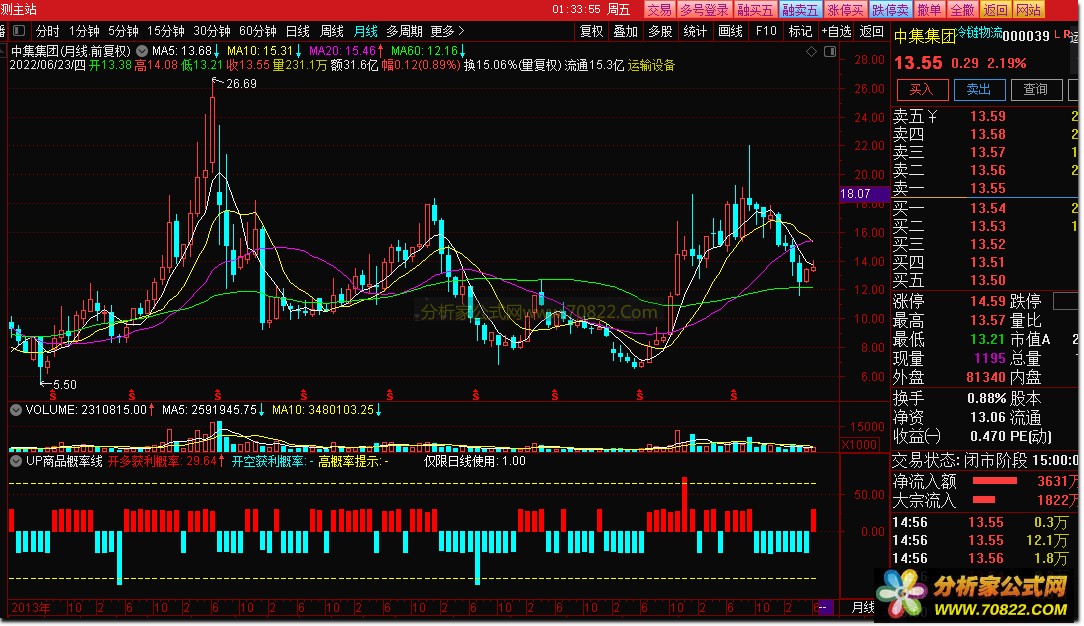Open 统计 statistics tool

click(x=695, y=31)
